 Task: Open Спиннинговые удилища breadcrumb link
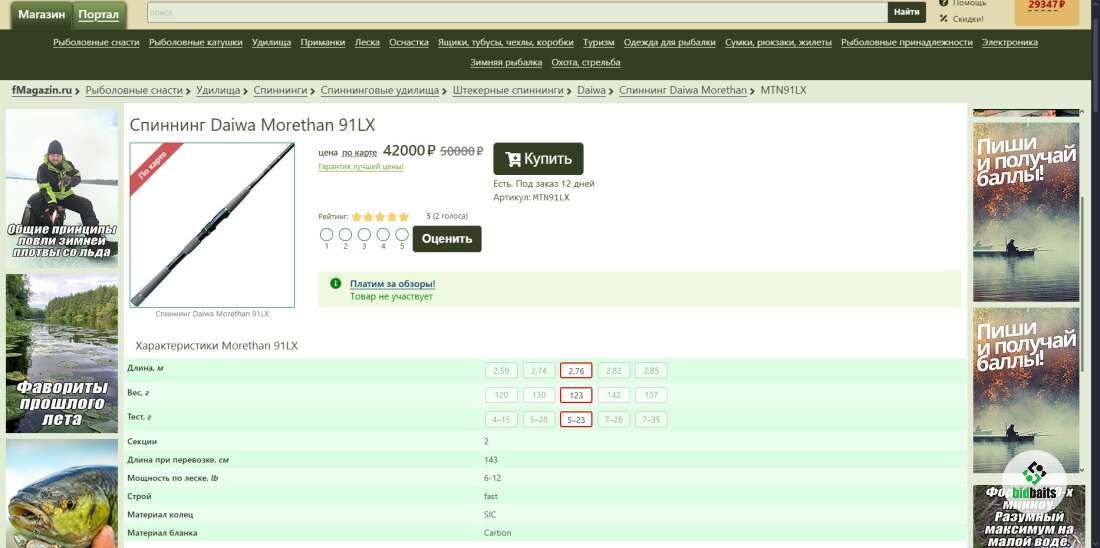point(380,91)
